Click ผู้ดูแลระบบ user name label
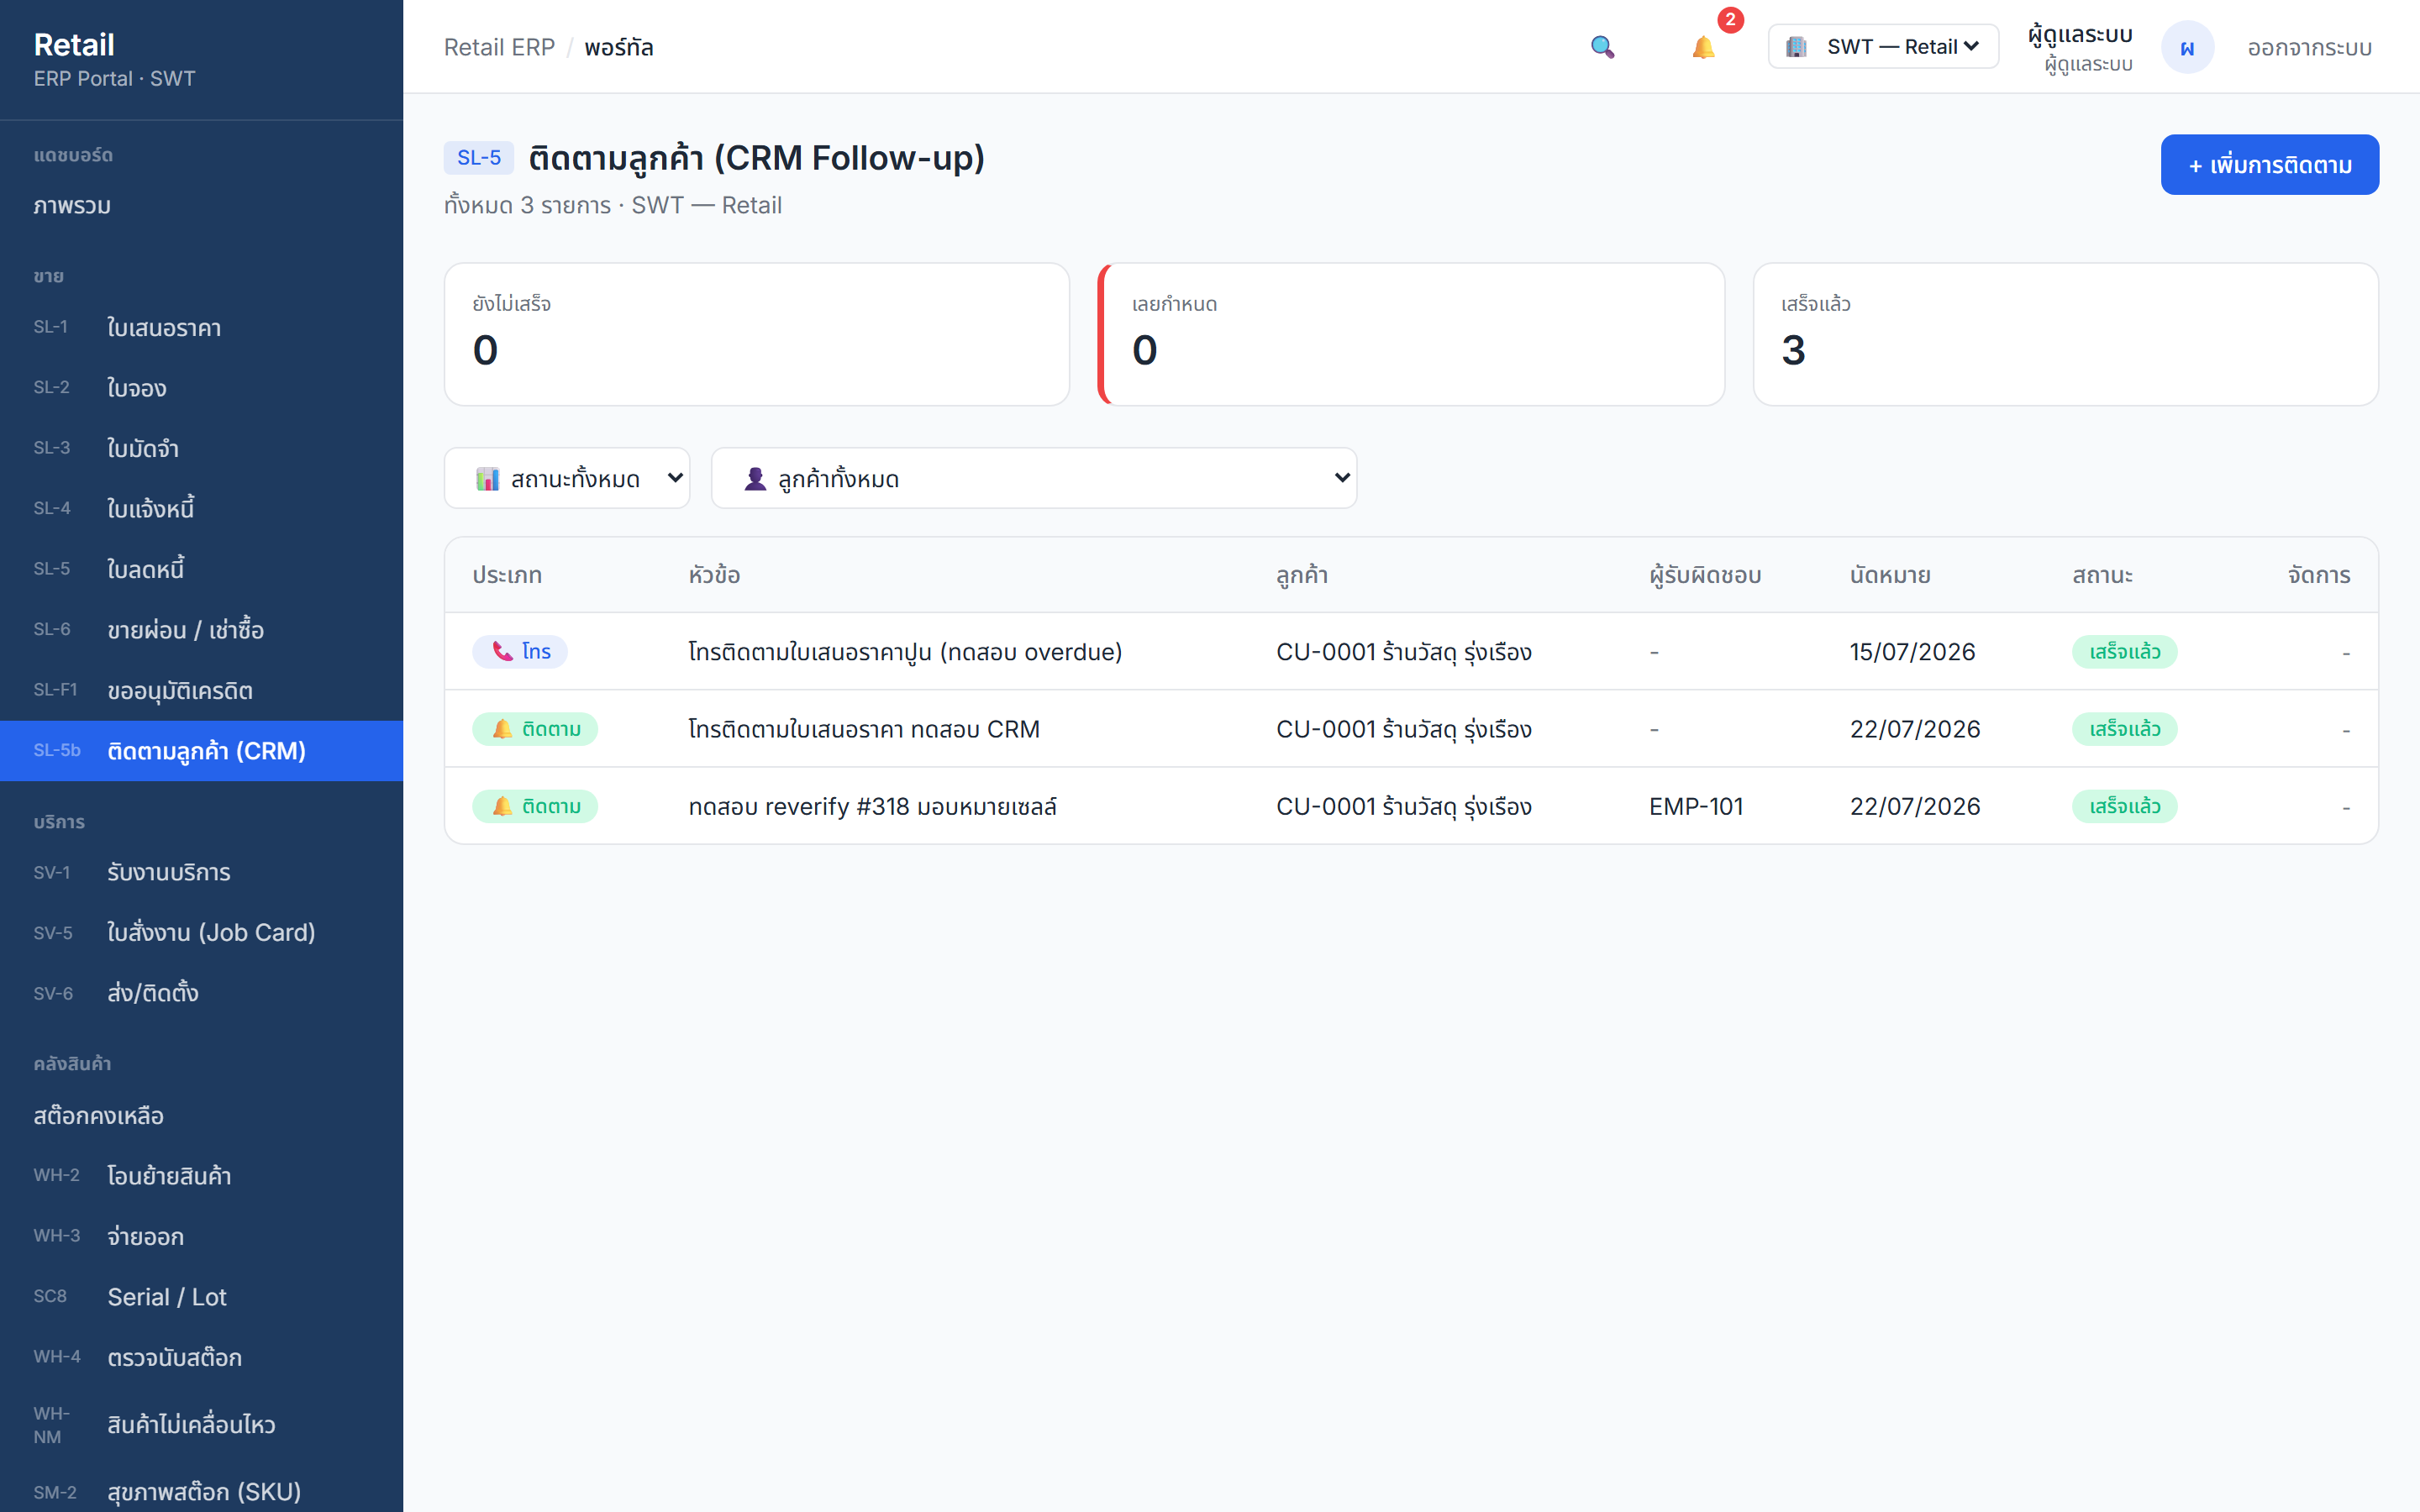Image resolution: width=2420 pixels, height=1512 pixels. tap(2080, 34)
